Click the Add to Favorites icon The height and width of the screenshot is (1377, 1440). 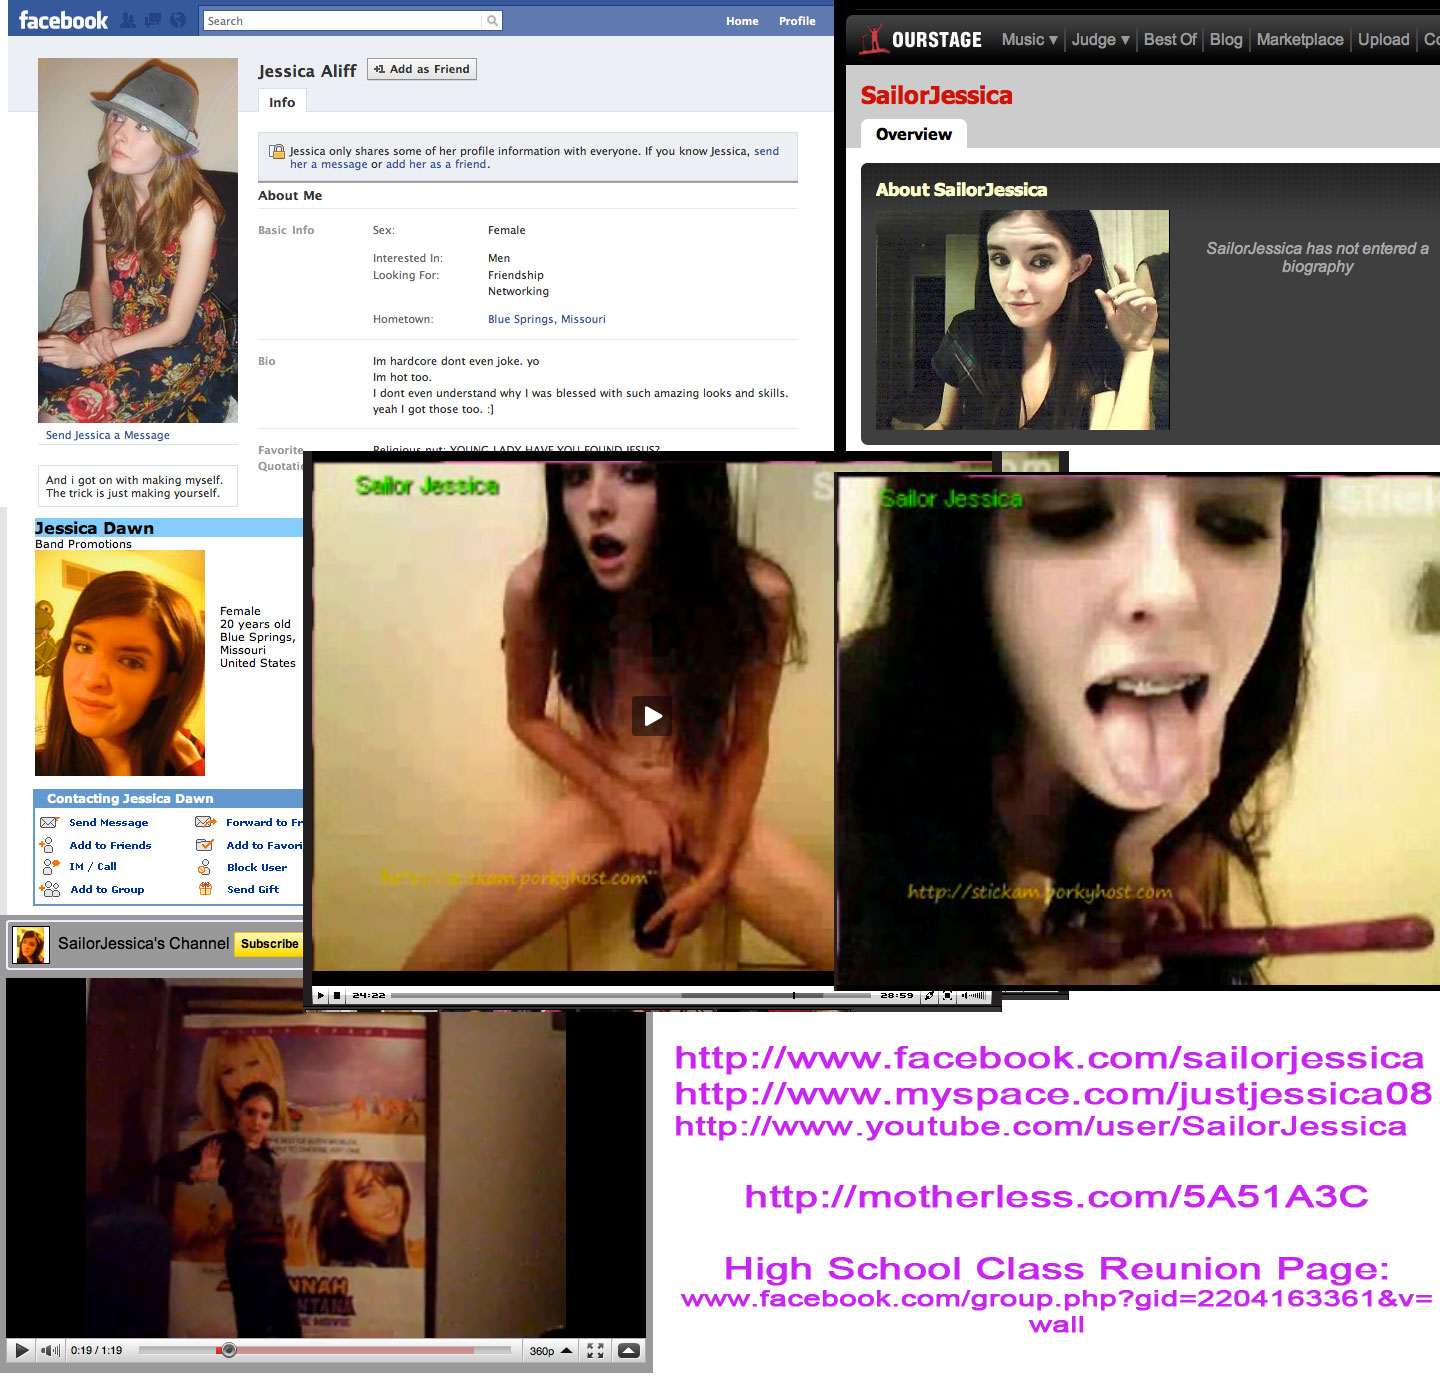pyautogui.click(x=205, y=845)
